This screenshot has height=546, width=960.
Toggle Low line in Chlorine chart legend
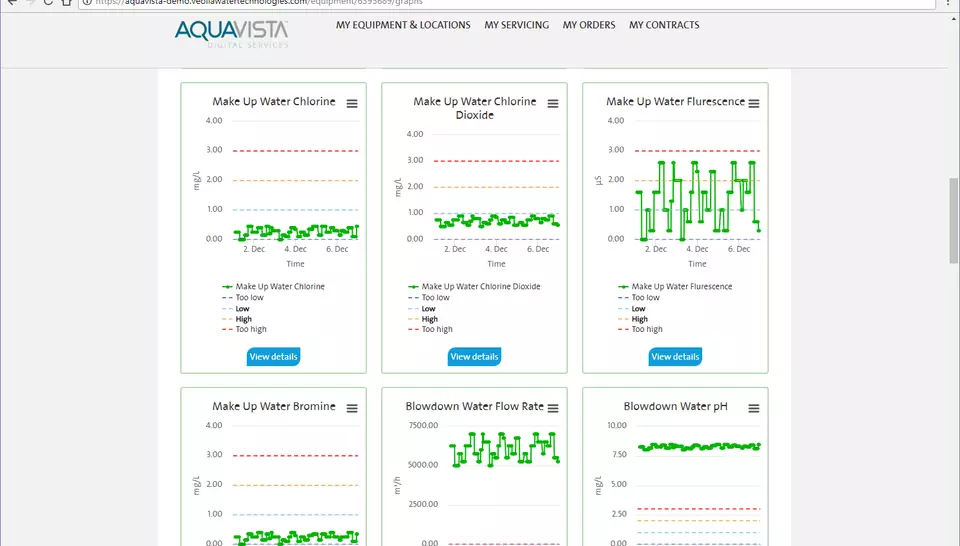pyautogui.click(x=236, y=309)
